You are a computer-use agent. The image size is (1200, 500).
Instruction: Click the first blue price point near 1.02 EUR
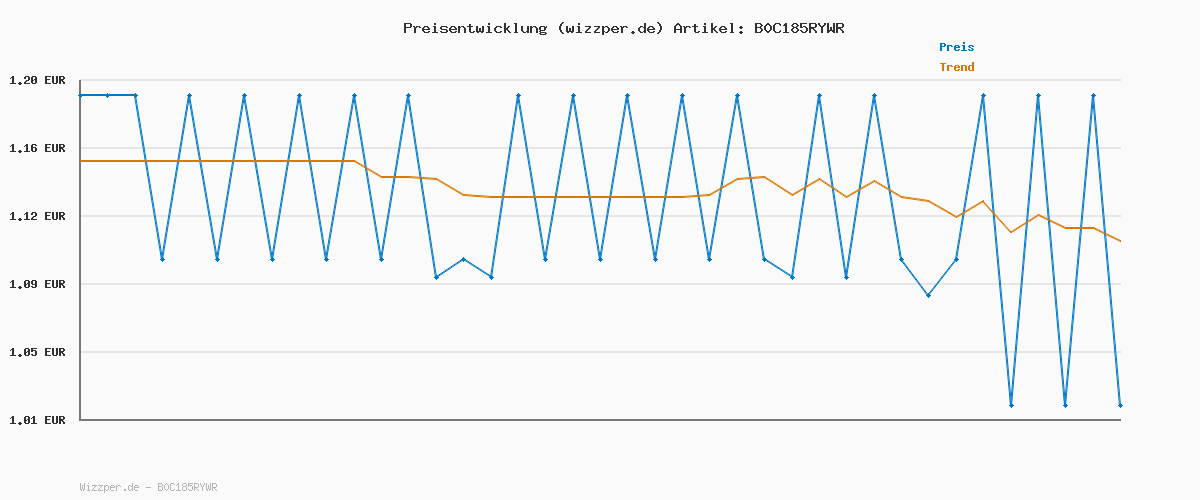(1011, 405)
